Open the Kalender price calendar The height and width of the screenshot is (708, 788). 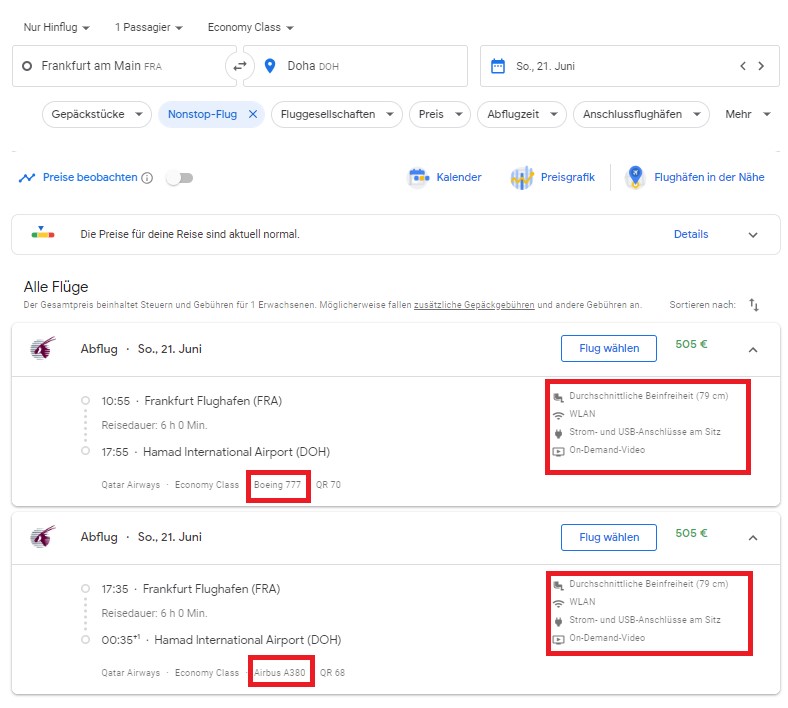click(x=445, y=177)
